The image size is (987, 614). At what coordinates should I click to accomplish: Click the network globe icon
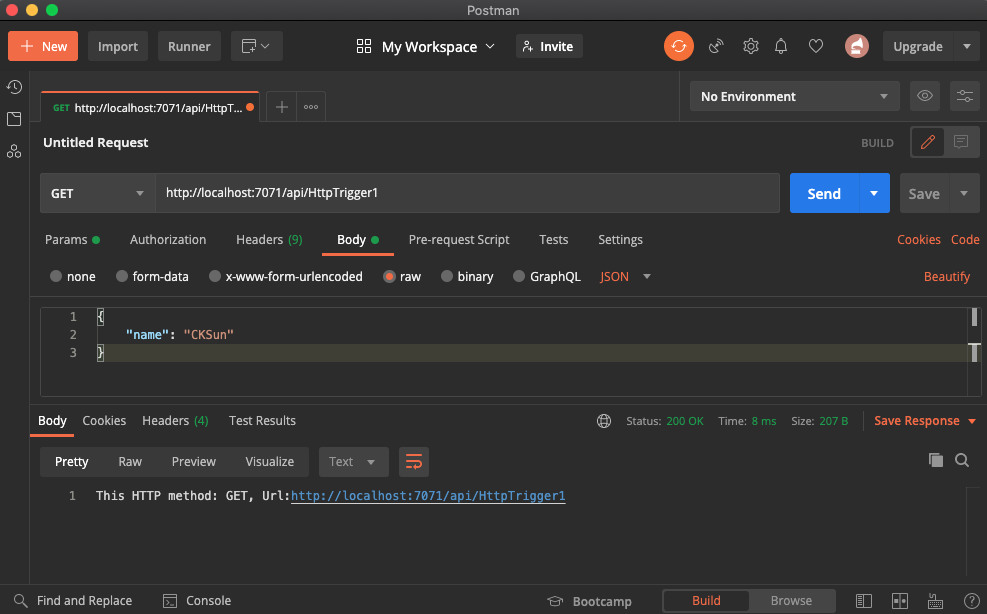pos(604,421)
